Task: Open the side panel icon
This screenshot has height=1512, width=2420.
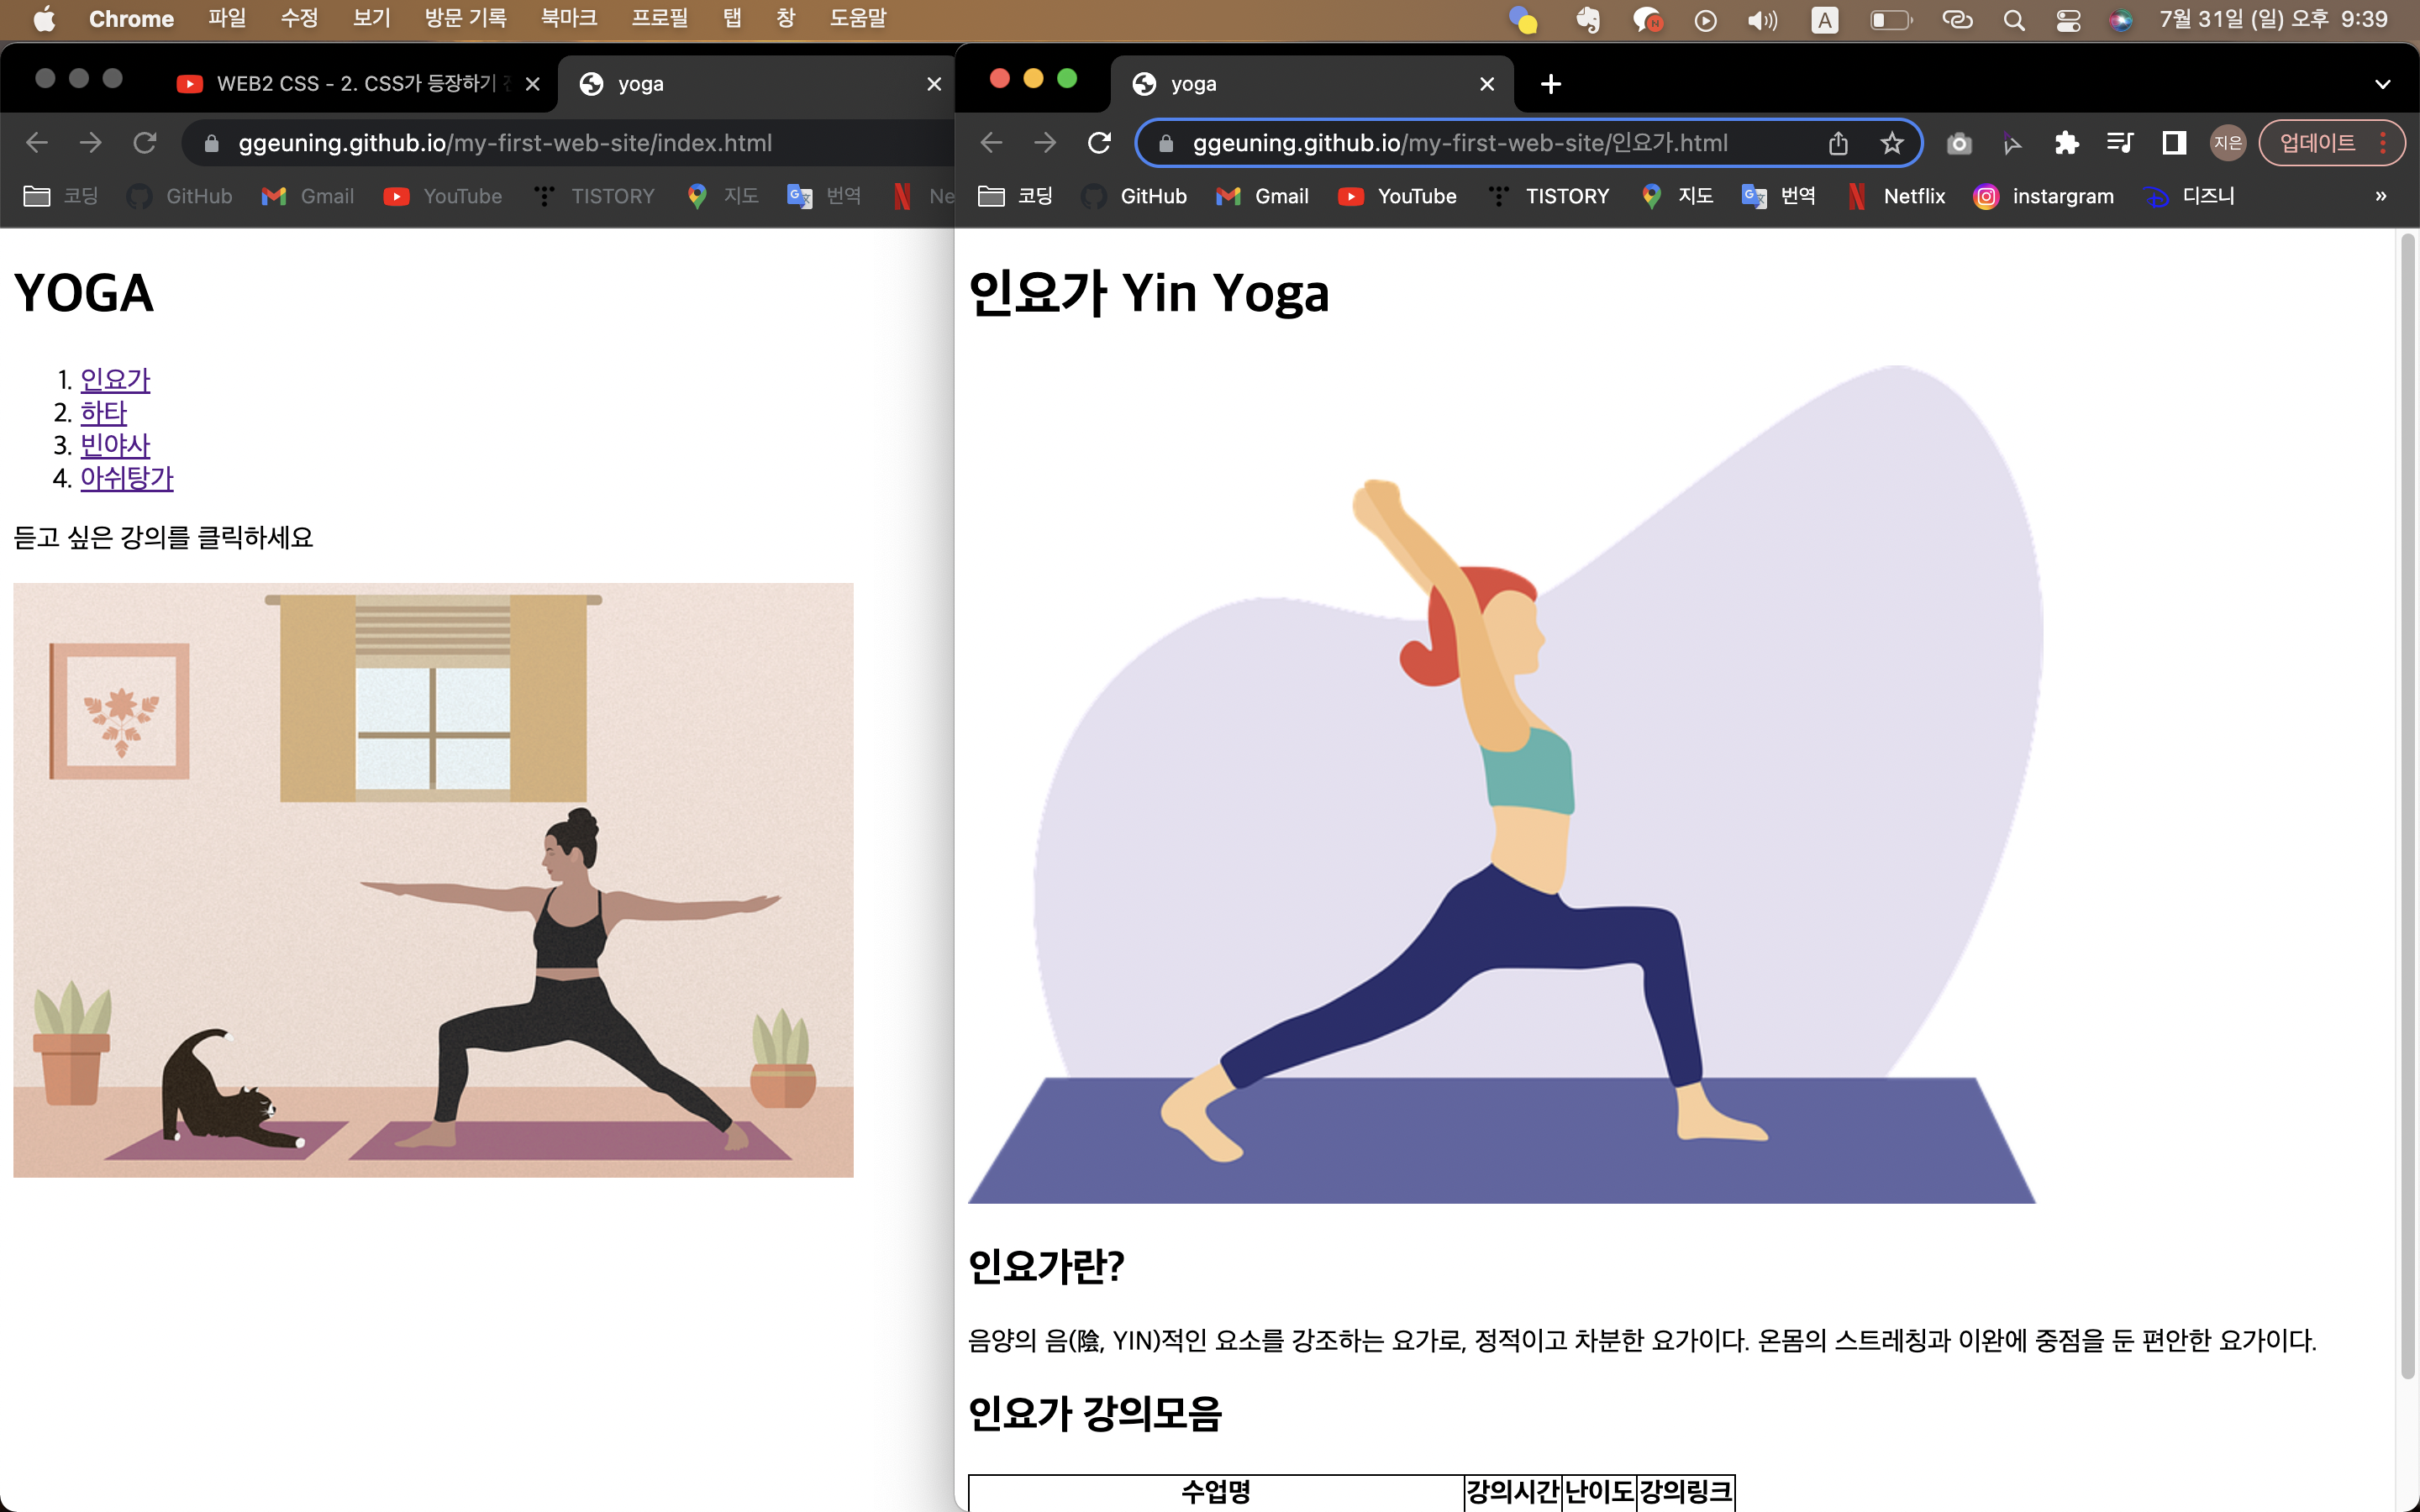Action: (x=2173, y=143)
